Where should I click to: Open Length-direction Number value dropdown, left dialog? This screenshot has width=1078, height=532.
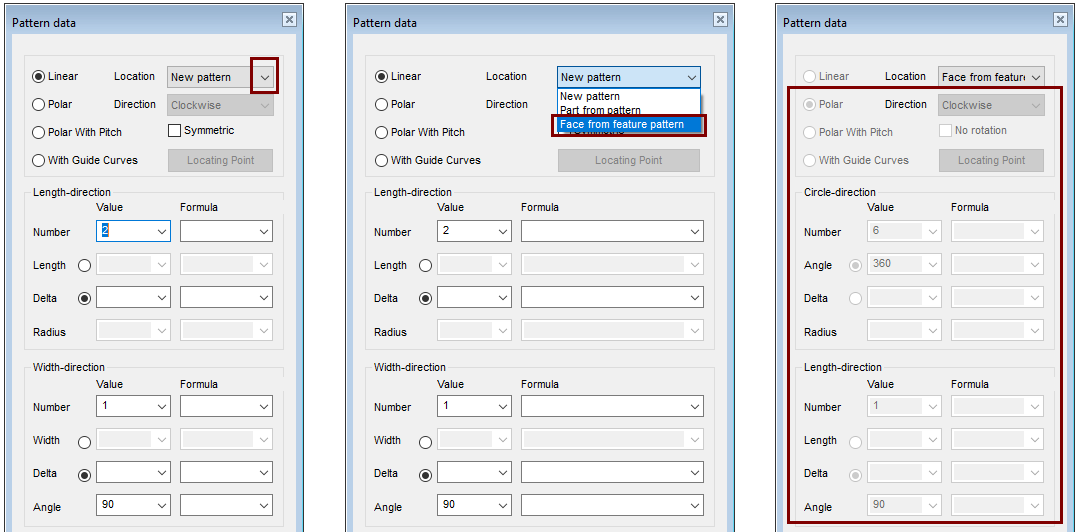coord(162,232)
